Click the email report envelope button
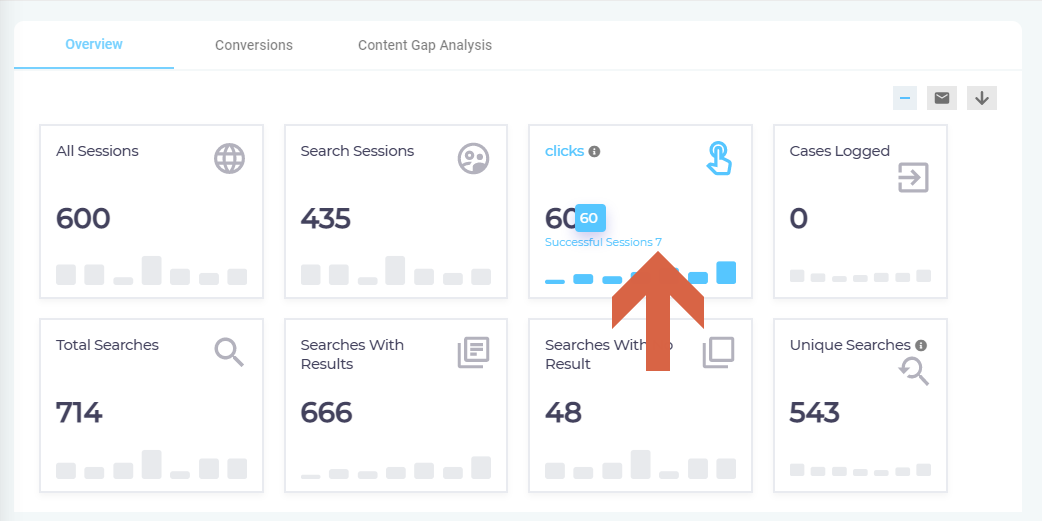Image resolution: width=1042 pixels, height=521 pixels. (x=941, y=98)
